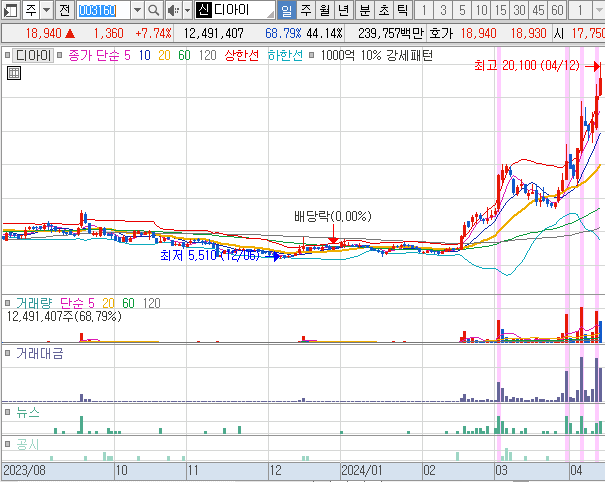Click the 2024/01 date axis label
Viewport: 605px width, 482px height.
click(x=362, y=470)
